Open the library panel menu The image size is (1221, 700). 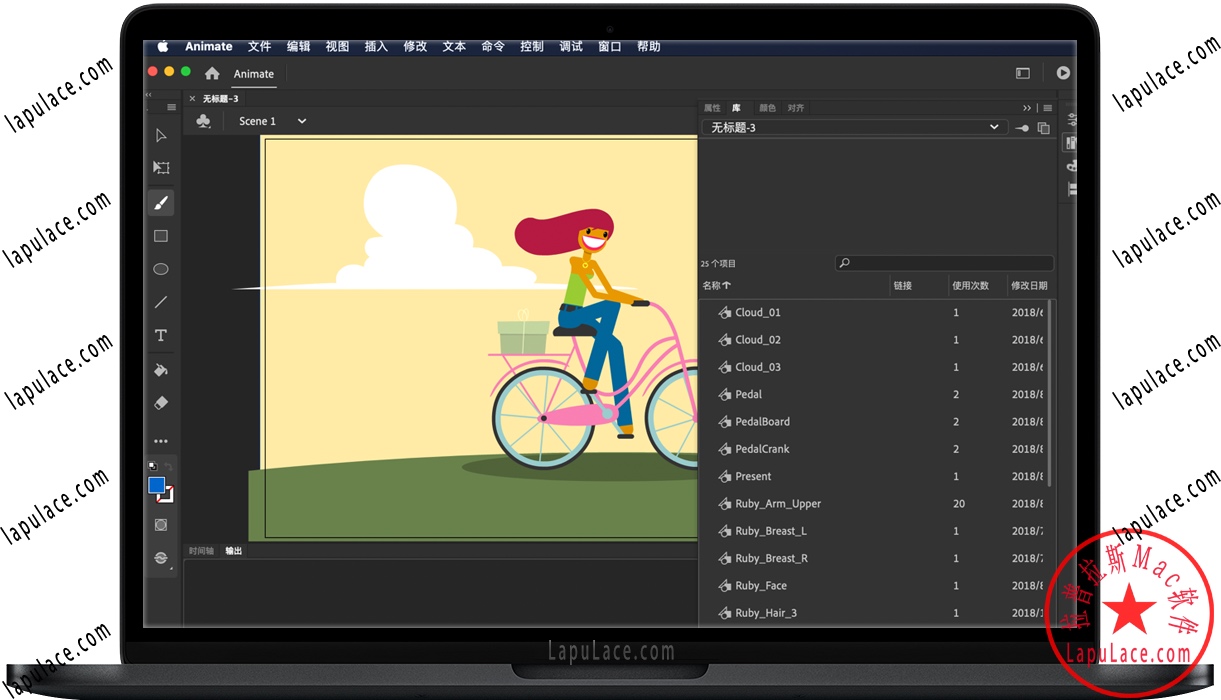pyautogui.click(x=1046, y=107)
